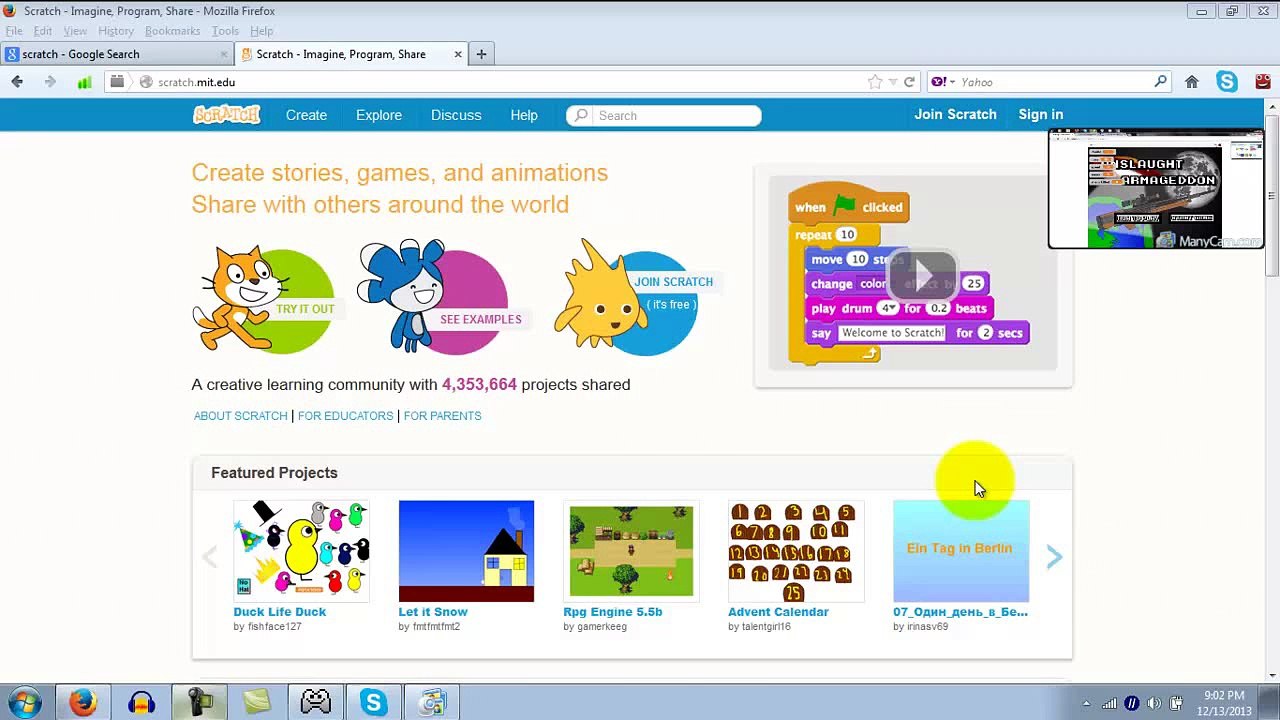Click the red toolbar icon beside Skype
The height and width of the screenshot is (720, 1280).
(x=1263, y=82)
